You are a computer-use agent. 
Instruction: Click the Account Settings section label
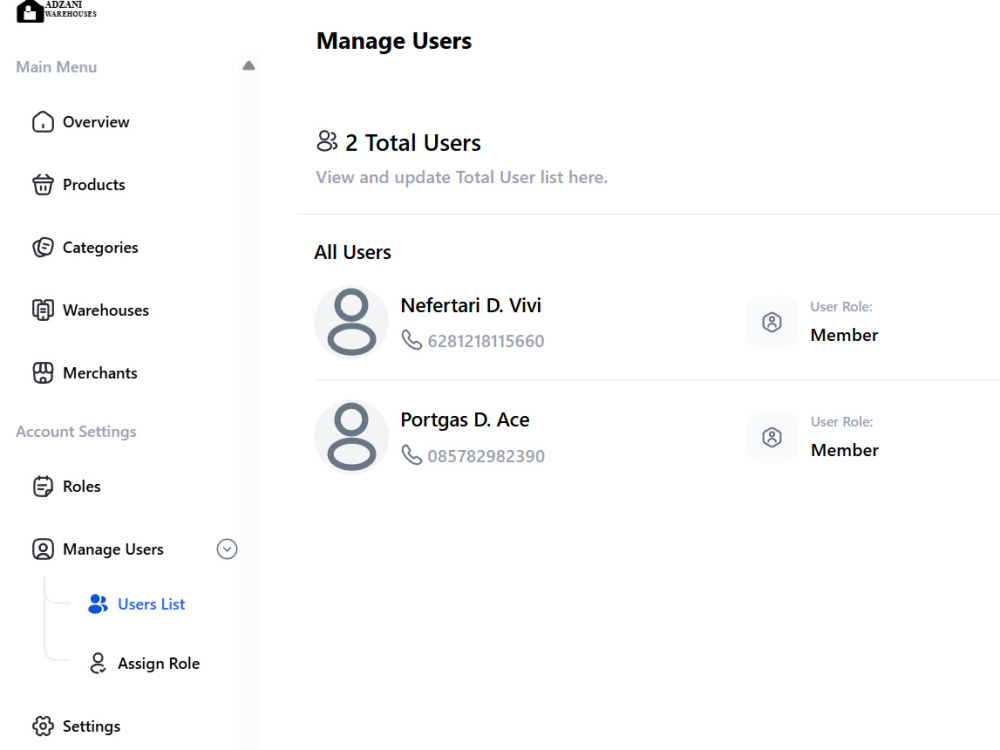tap(76, 432)
